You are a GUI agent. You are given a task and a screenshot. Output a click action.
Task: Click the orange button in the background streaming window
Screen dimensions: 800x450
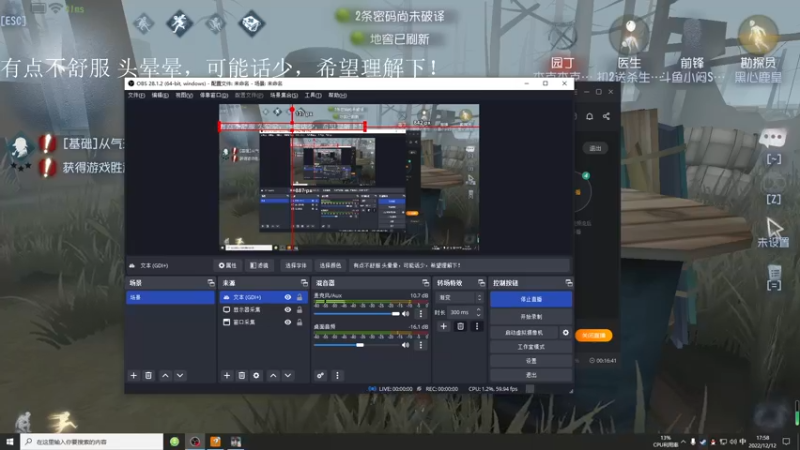pos(593,335)
